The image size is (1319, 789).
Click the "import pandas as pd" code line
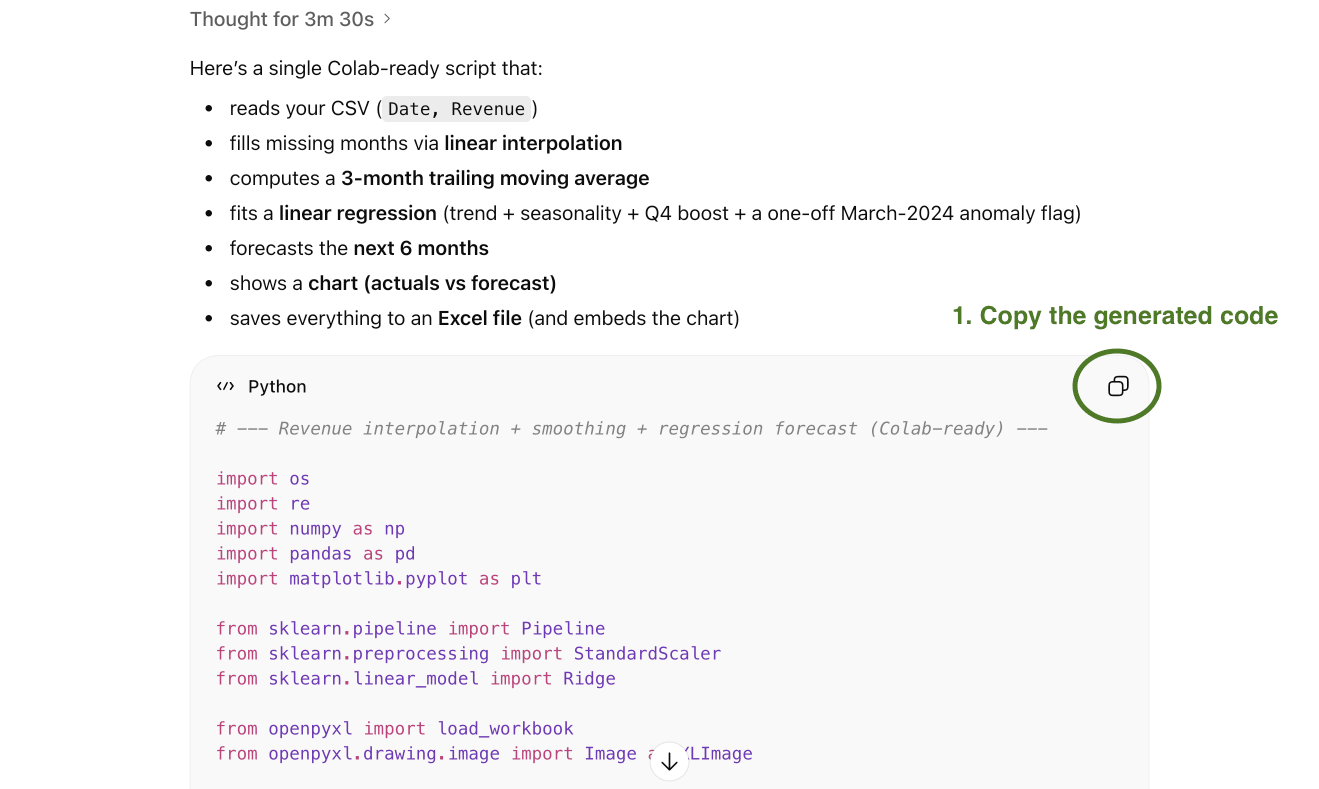point(315,554)
